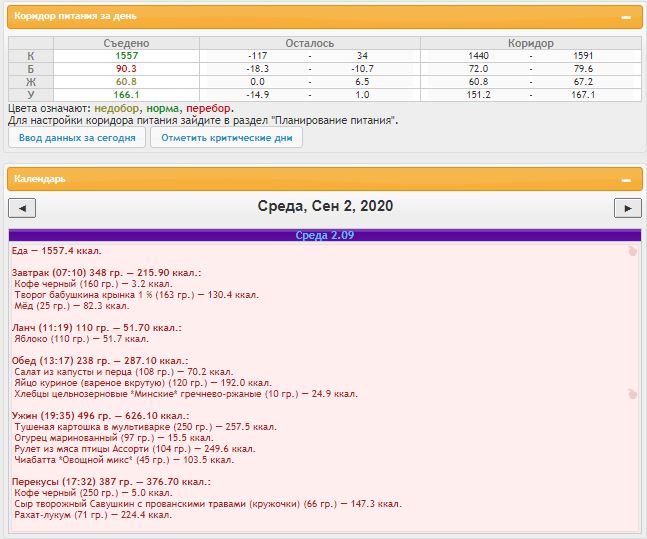Select the «Рахат-лукум (71 гр.)» entry
Screen dimensions: 647x539
tap(93, 515)
